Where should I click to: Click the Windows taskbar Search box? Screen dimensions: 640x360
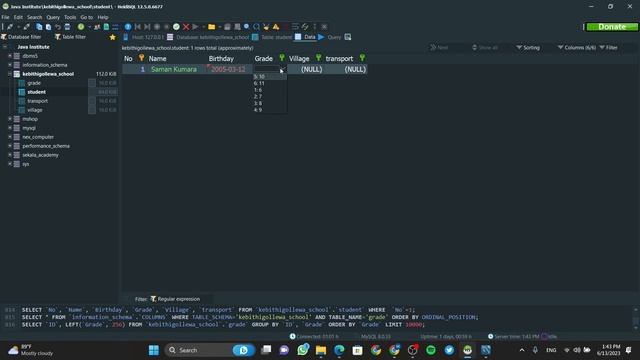coord(210,350)
